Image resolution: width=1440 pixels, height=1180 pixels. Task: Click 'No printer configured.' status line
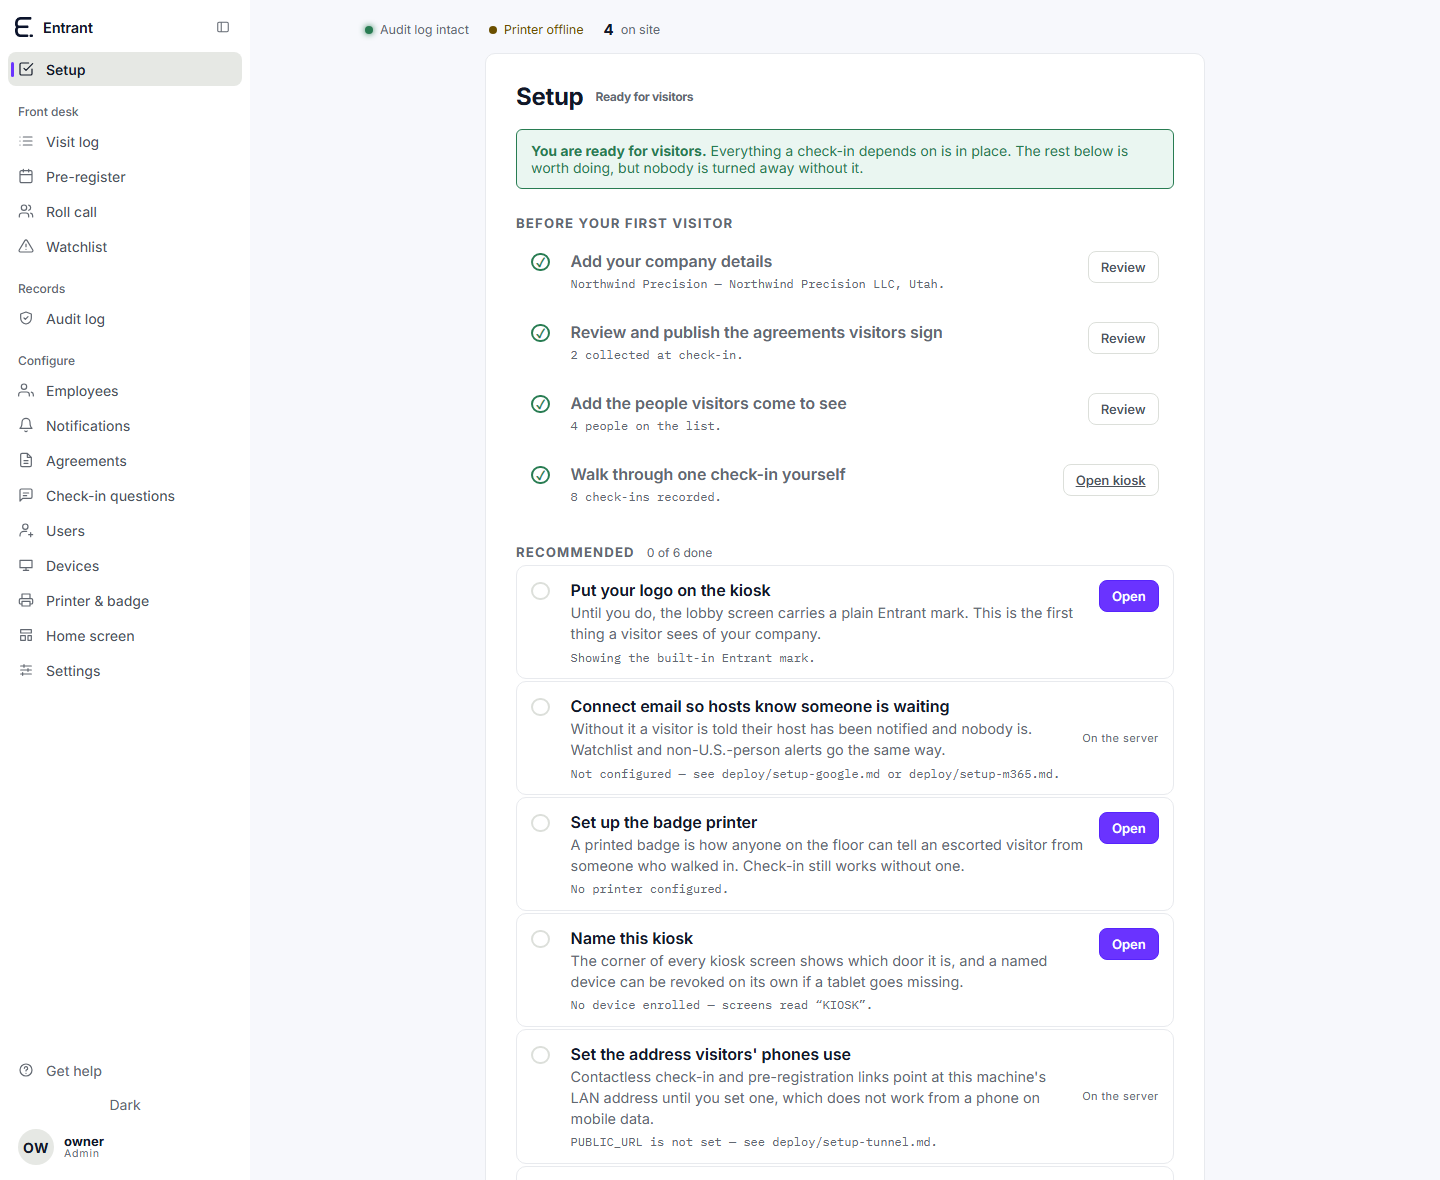(x=649, y=889)
